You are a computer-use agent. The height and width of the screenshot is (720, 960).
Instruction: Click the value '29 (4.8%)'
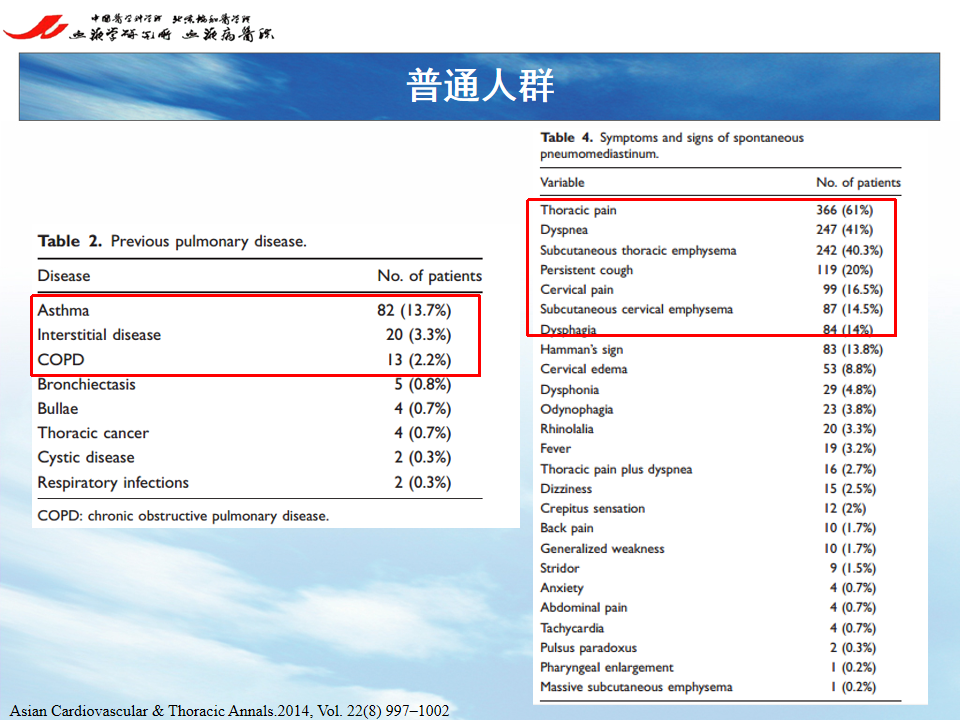849,390
